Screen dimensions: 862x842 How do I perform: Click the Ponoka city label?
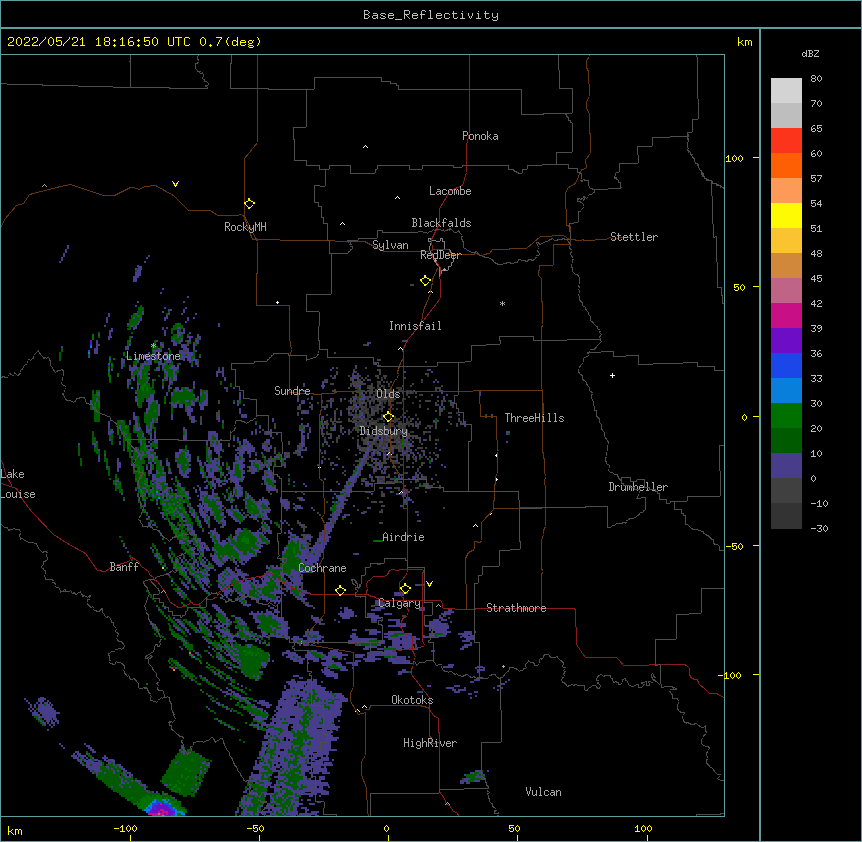pos(480,136)
